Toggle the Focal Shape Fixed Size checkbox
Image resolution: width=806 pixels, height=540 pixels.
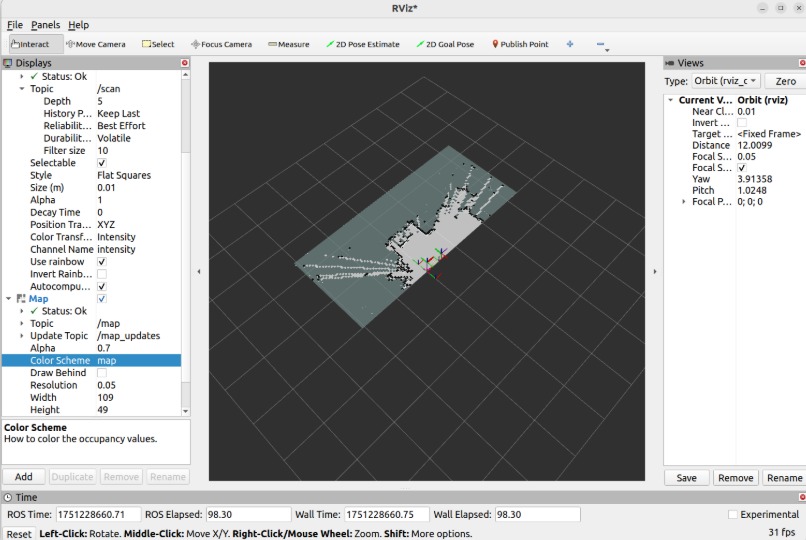point(742,167)
